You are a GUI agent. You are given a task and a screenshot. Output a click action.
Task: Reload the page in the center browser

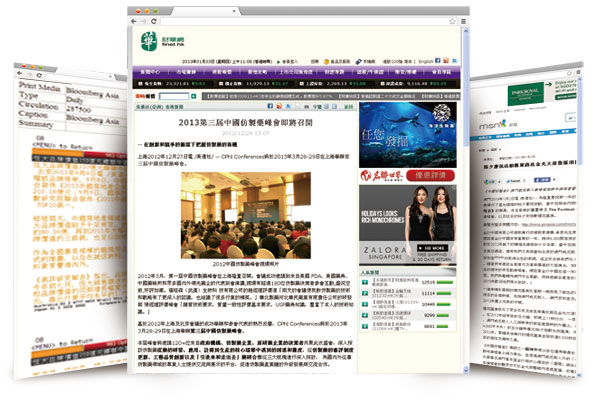pyautogui.click(x=153, y=21)
